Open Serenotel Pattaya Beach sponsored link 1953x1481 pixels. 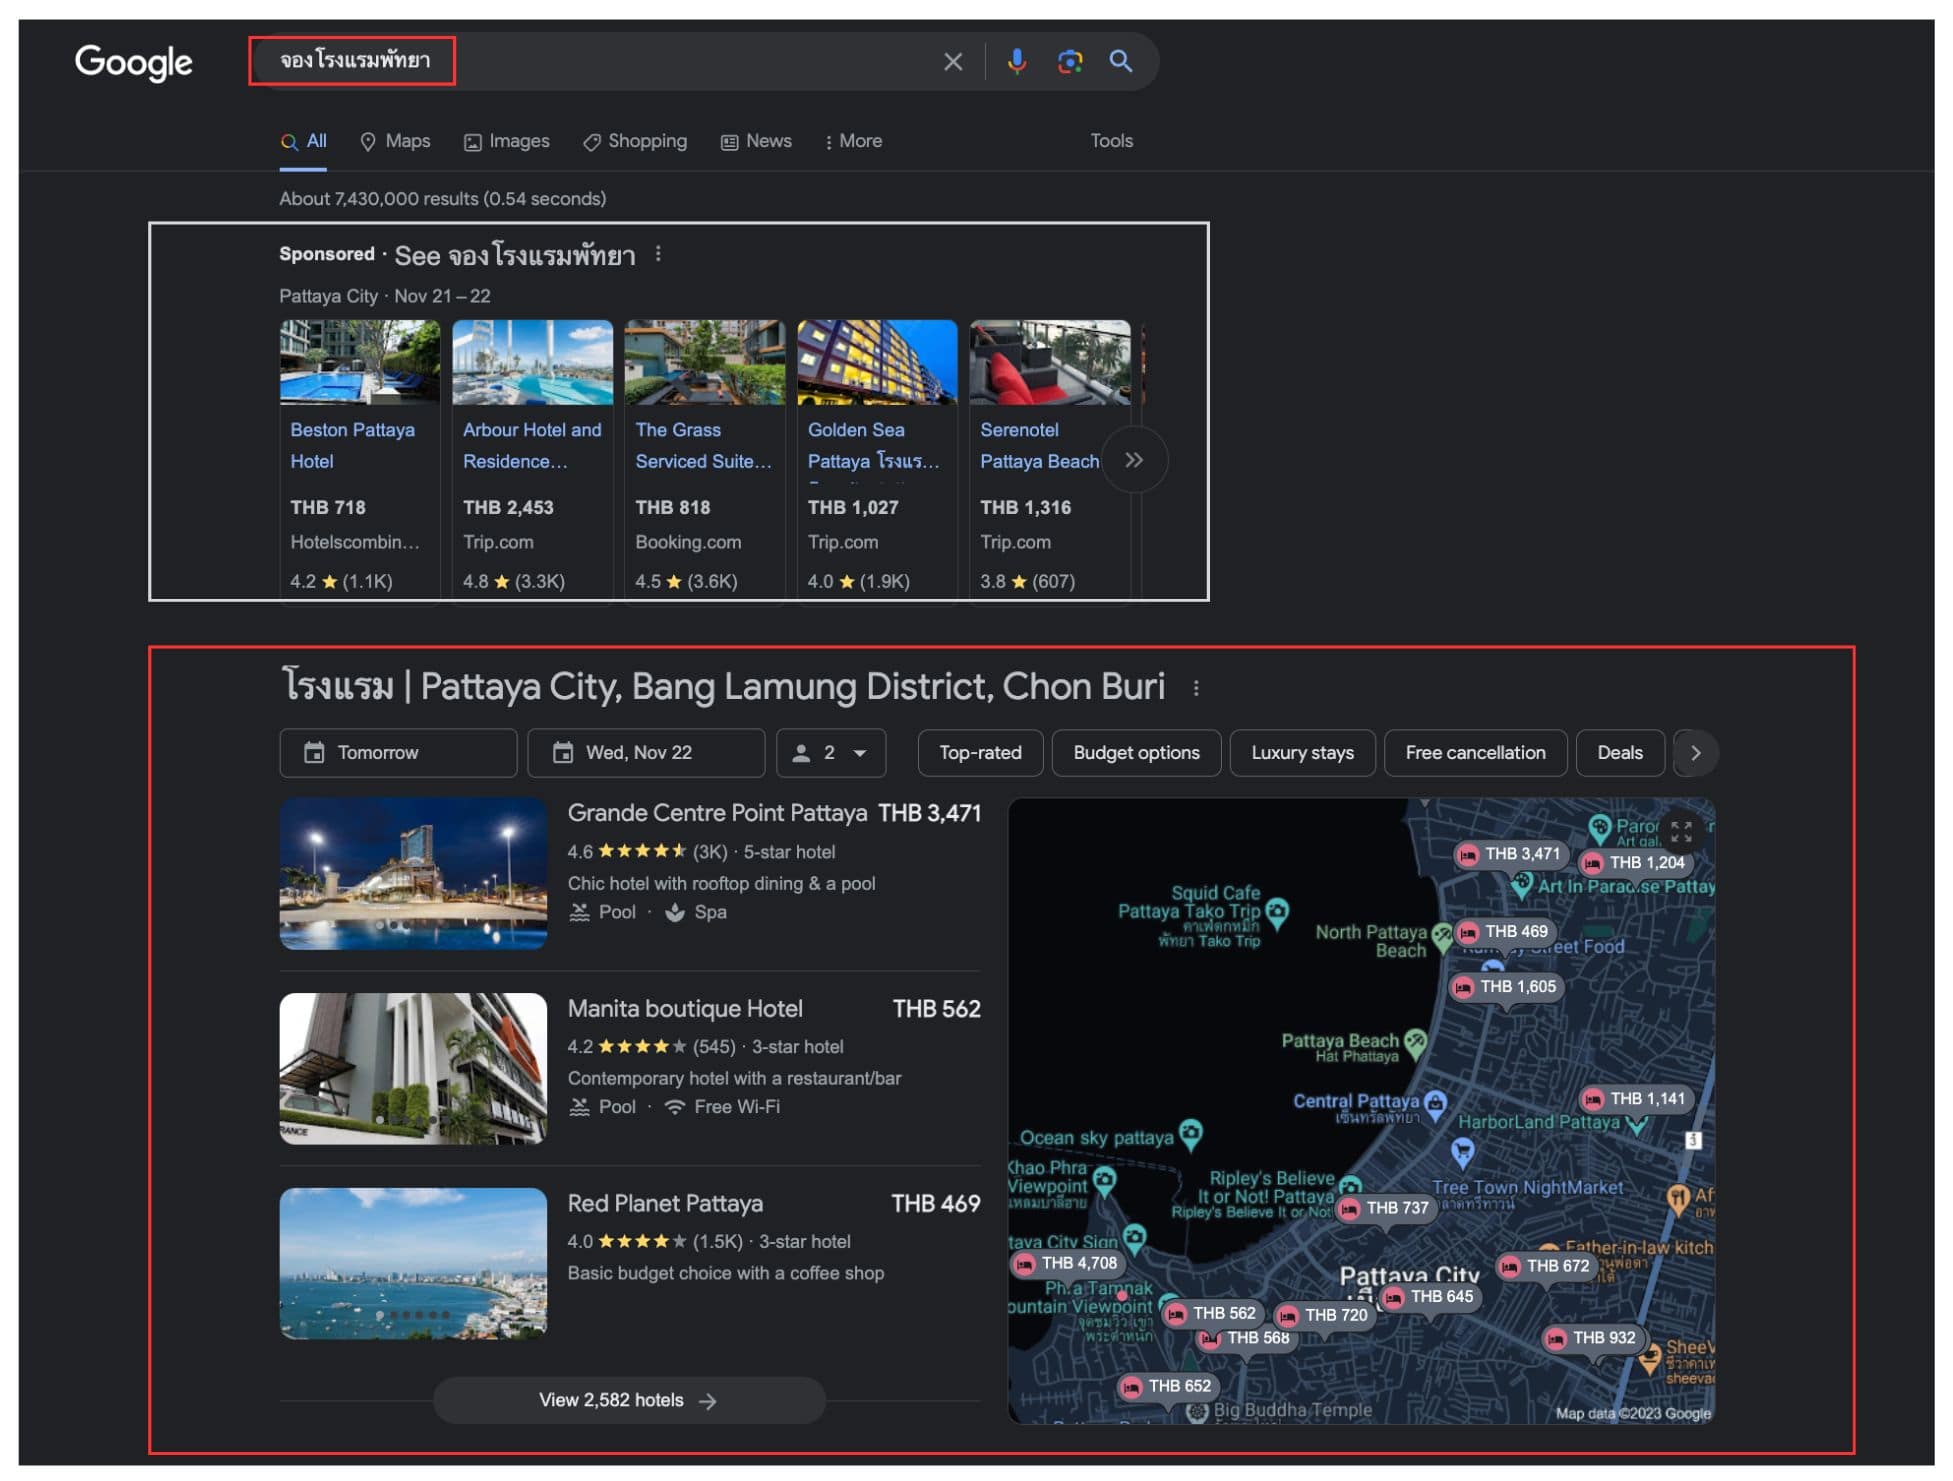1039,446
